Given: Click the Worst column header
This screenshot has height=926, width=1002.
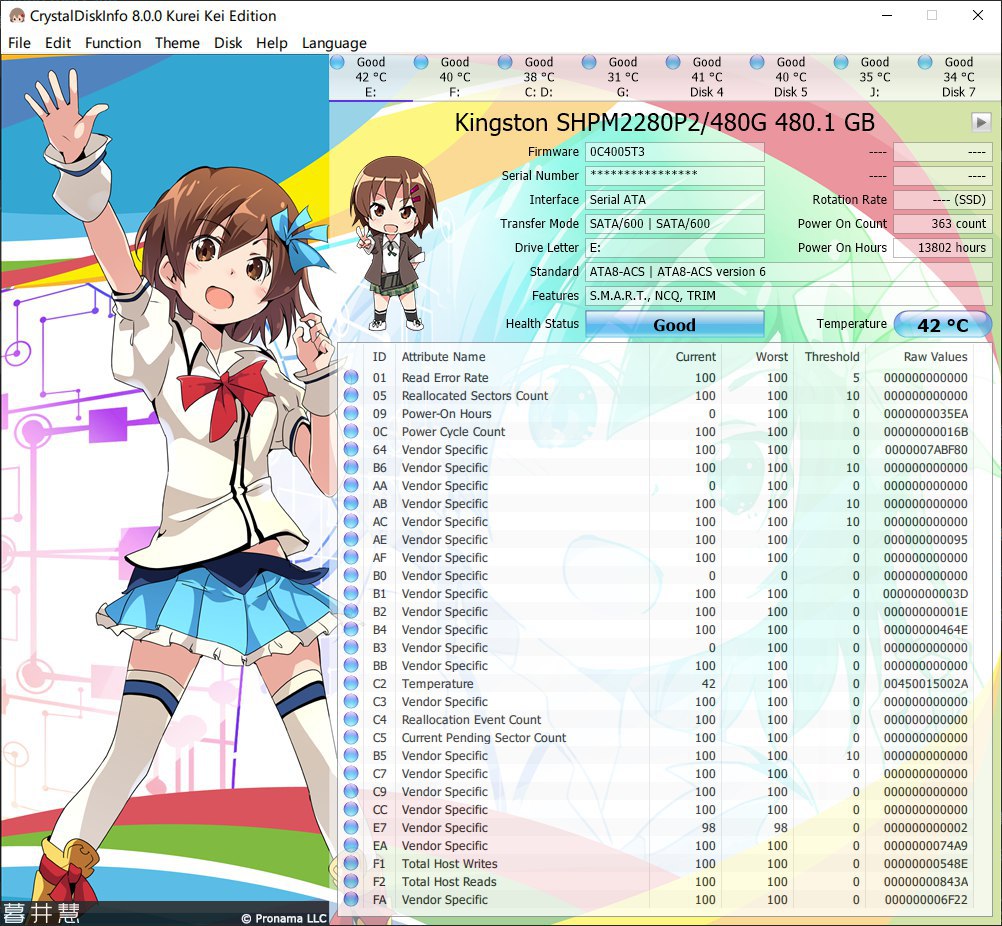Looking at the screenshot, I should 771,357.
